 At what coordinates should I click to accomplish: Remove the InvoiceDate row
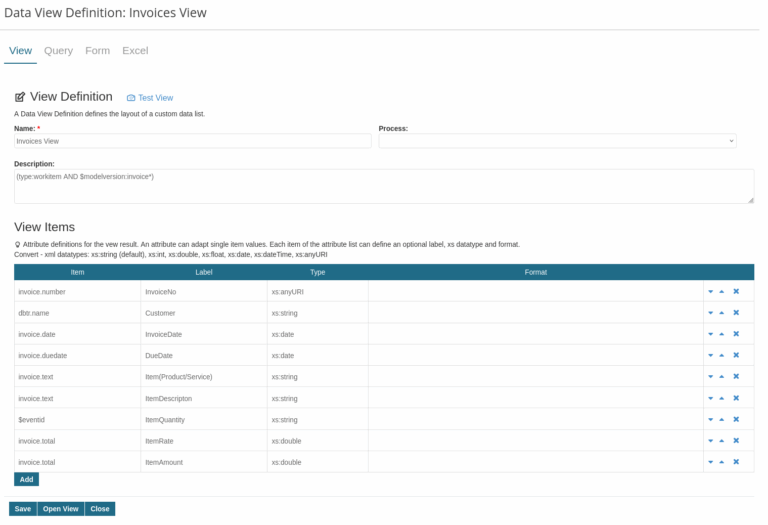(736, 334)
